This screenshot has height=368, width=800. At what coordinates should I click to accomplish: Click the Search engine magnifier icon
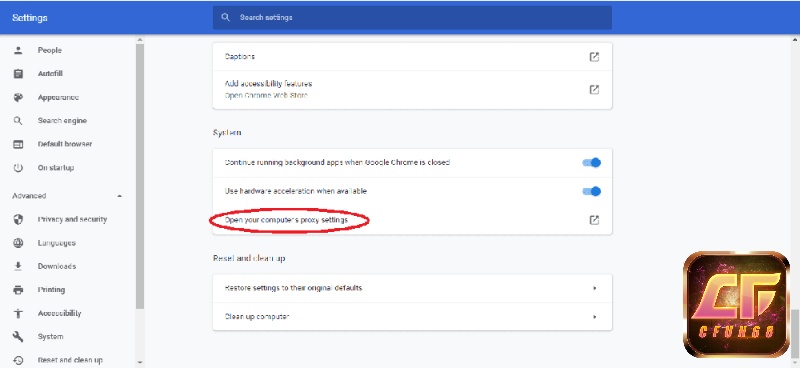(x=18, y=121)
